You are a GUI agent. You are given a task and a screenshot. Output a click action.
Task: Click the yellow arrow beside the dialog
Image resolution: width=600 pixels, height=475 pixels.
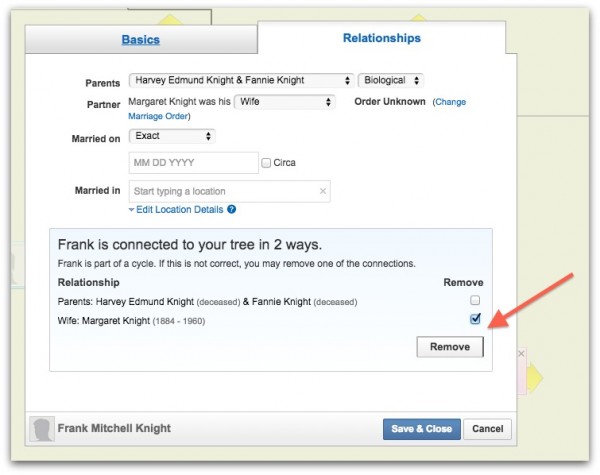coord(535,377)
